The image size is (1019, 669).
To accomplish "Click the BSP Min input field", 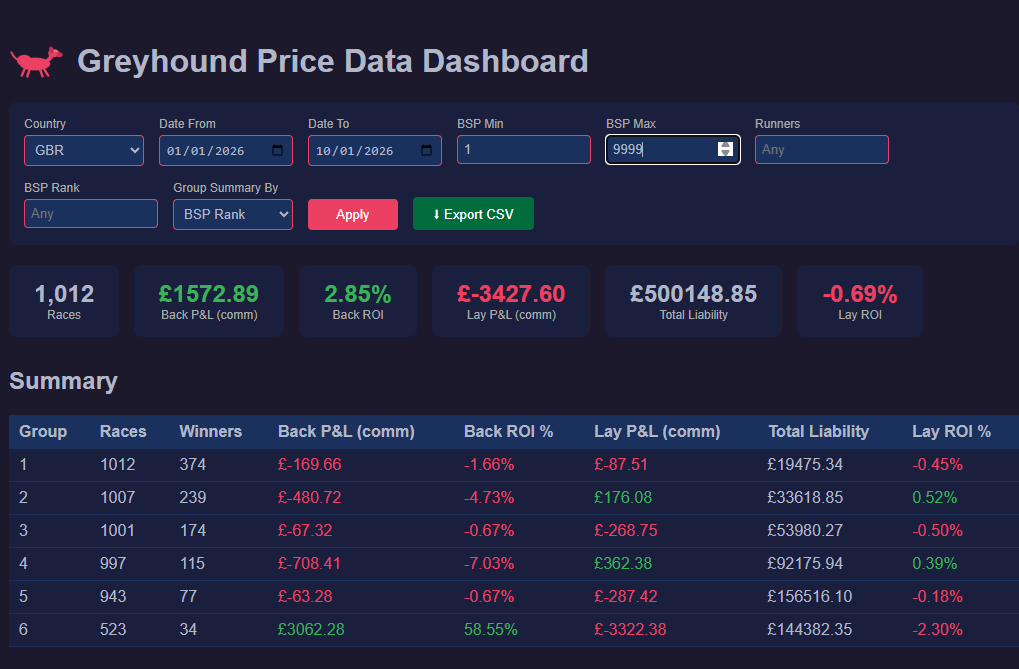I will point(523,149).
